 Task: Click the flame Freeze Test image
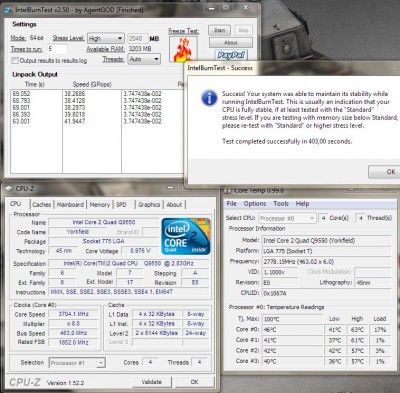[x=183, y=50]
